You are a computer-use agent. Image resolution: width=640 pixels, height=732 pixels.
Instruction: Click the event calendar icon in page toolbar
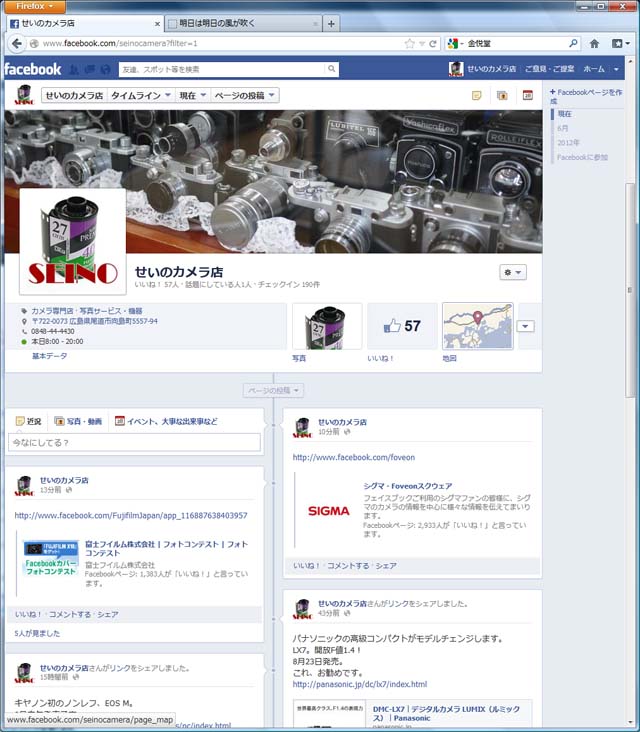coord(527,95)
